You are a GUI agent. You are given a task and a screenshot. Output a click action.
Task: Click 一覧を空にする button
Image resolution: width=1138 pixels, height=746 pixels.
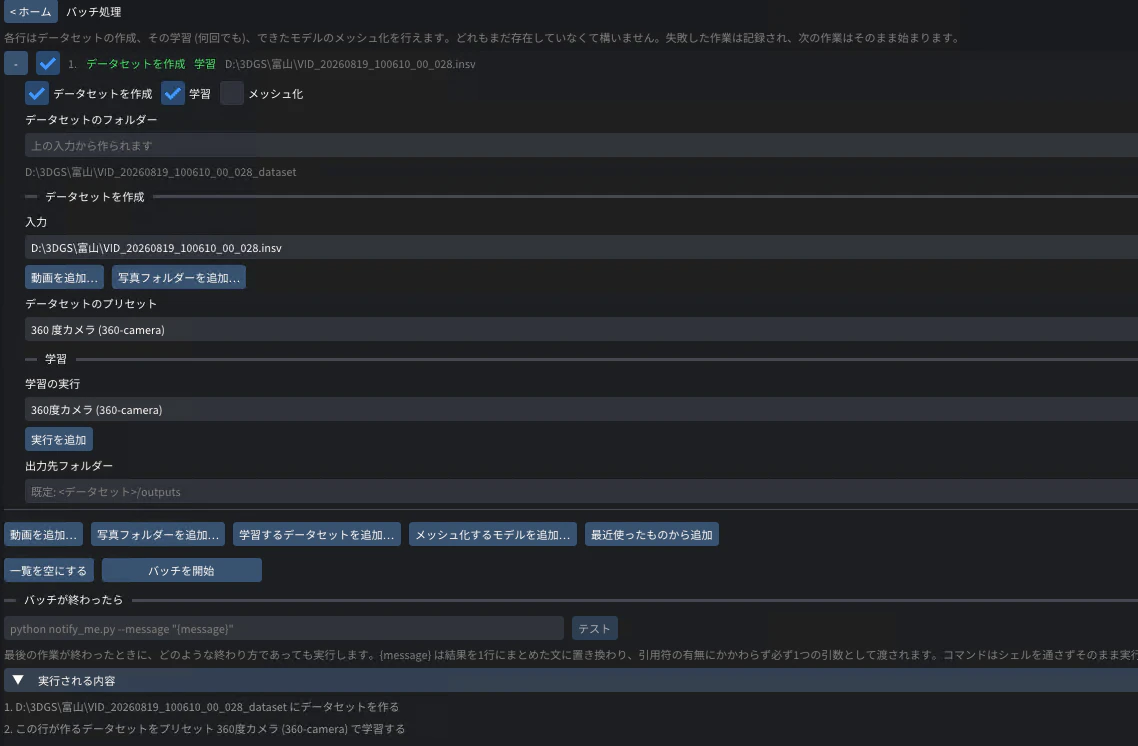click(x=49, y=570)
